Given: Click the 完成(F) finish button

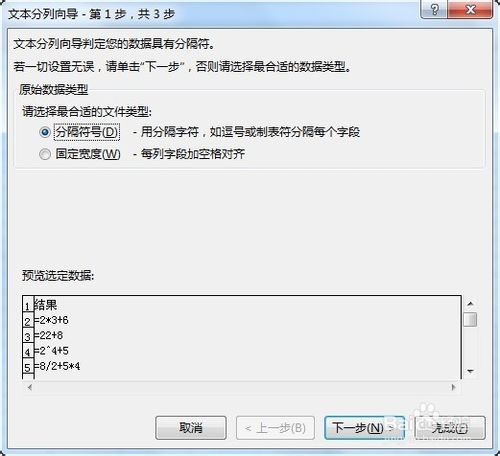Looking at the screenshot, I should click(450, 428).
